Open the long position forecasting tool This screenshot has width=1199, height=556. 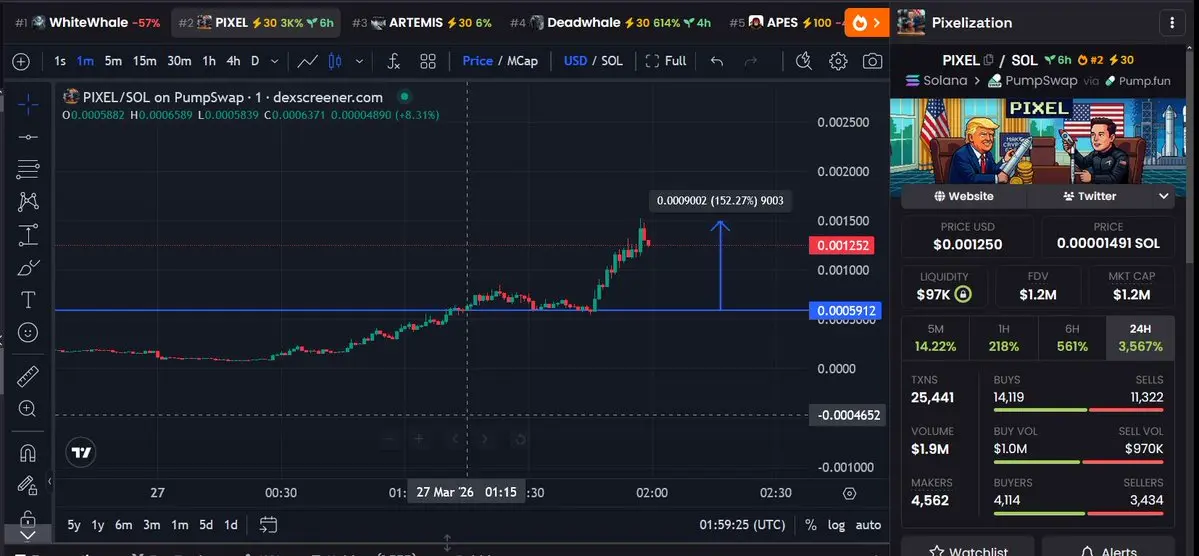[28, 235]
